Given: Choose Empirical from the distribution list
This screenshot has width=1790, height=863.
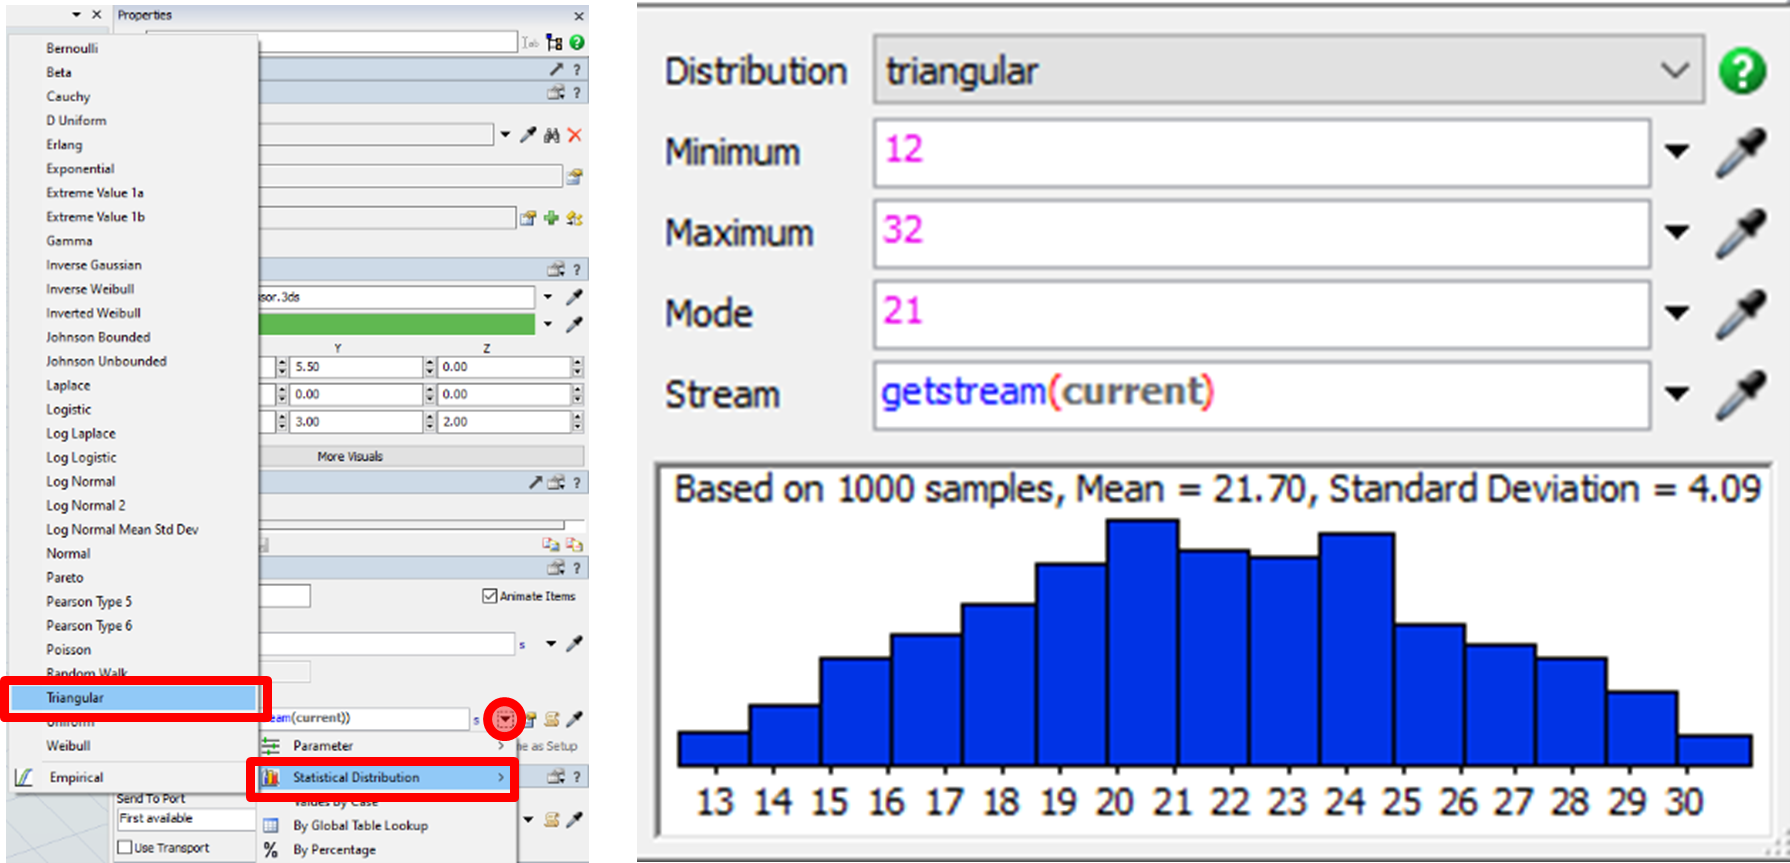Looking at the screenshot, I should (x=76, y=778).
